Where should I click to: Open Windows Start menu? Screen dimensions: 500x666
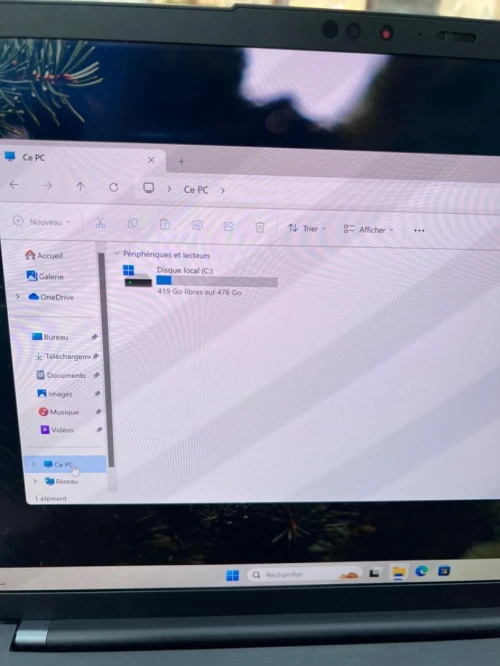click(x=232, y=576)
